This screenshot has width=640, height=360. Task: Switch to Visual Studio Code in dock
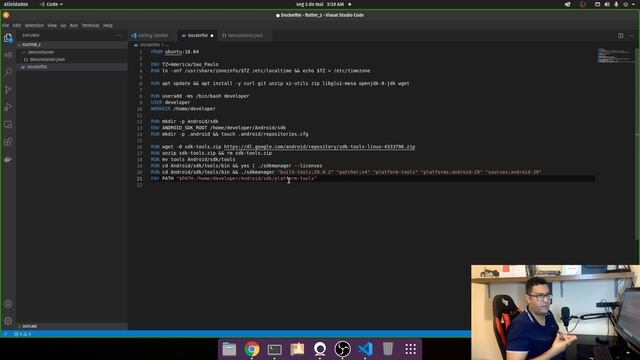point(365,349)
